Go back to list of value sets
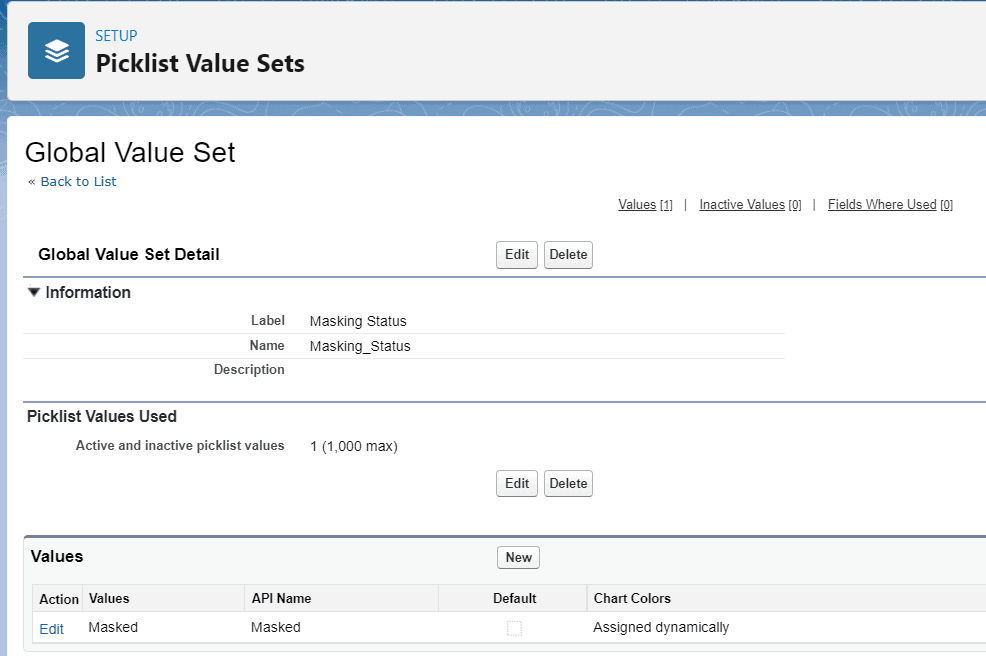Image resolution: width=986 pixels, height=656 pixels. [72, 182]
